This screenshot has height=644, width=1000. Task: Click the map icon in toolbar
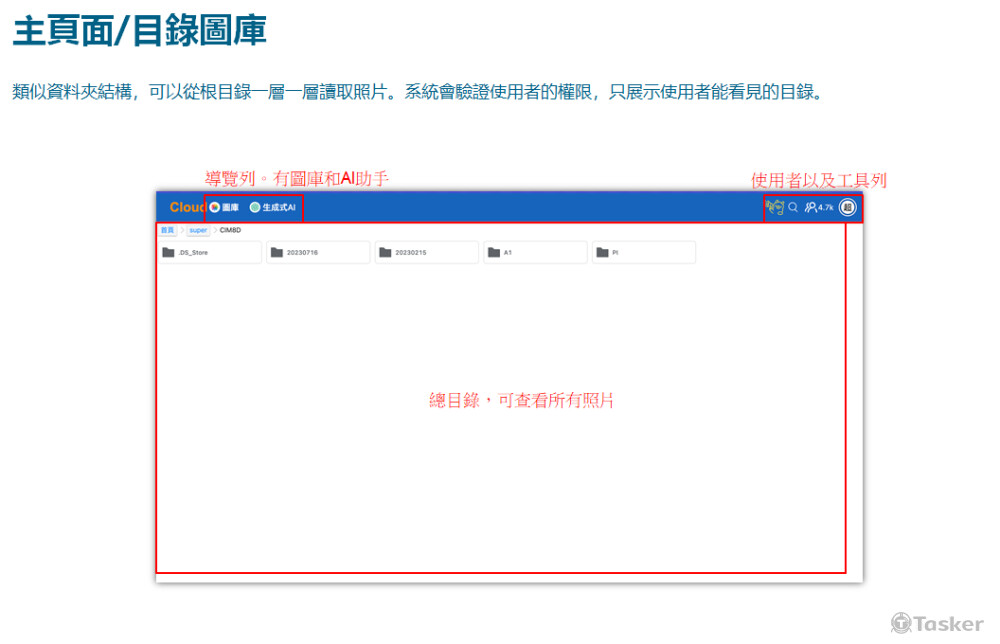pos(774,207)
